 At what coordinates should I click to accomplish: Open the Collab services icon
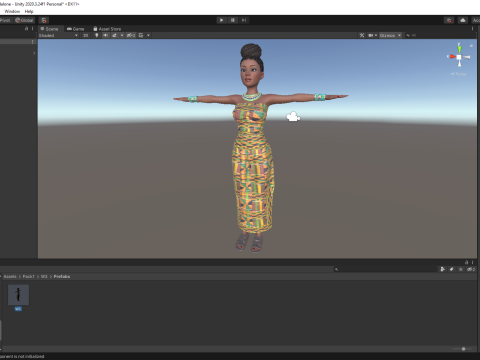tap(449, 20)
